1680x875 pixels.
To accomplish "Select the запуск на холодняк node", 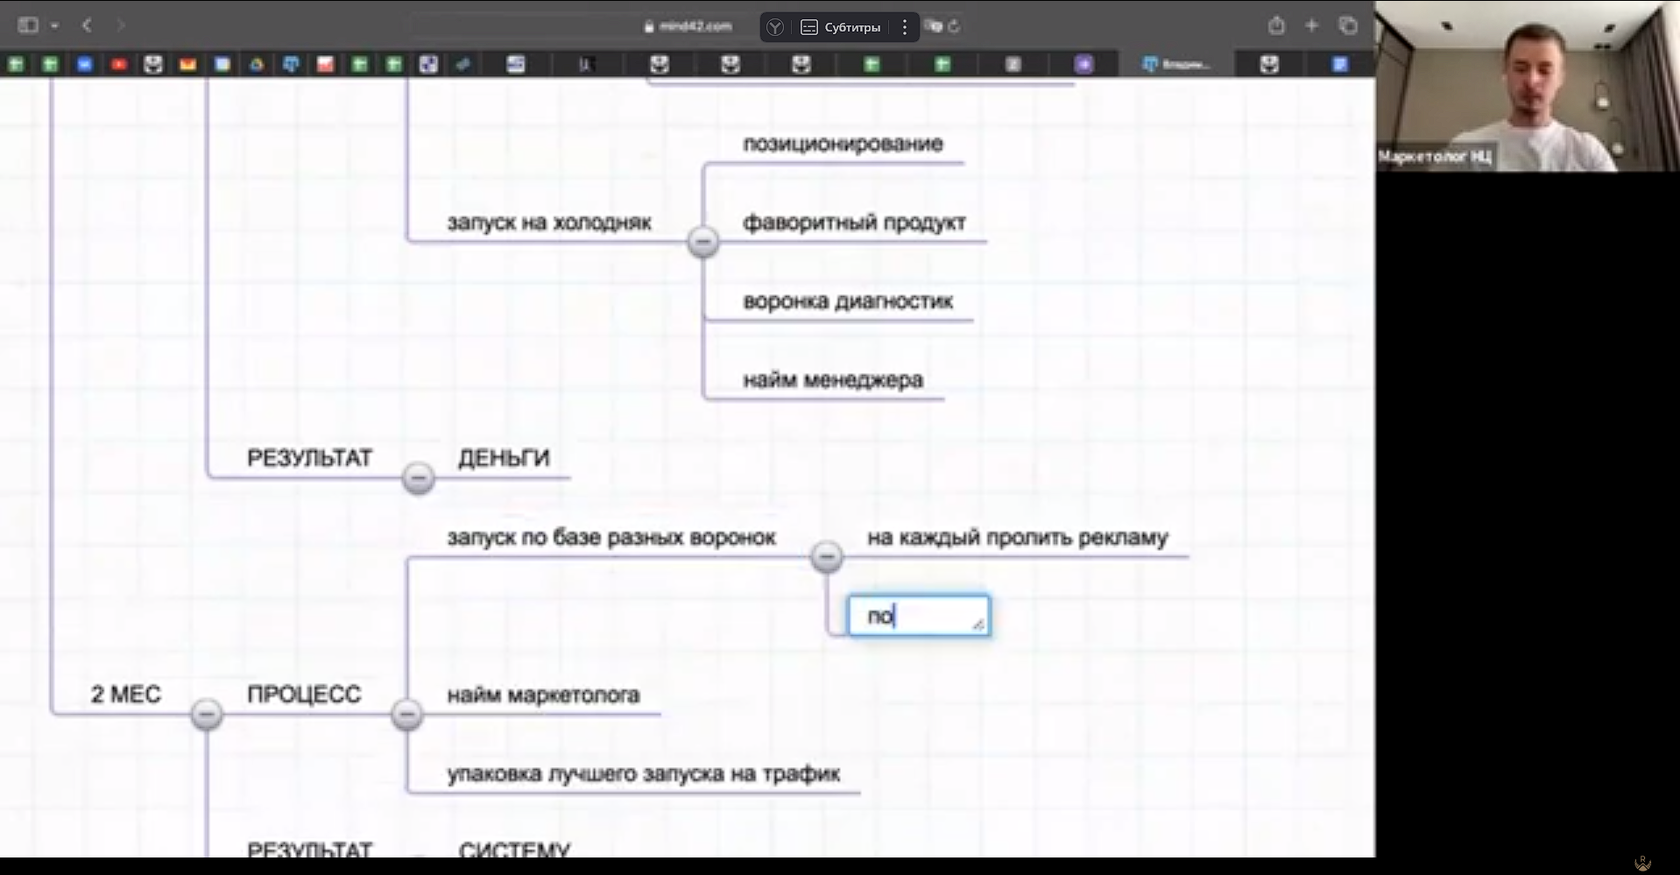I will click(549, 223).
